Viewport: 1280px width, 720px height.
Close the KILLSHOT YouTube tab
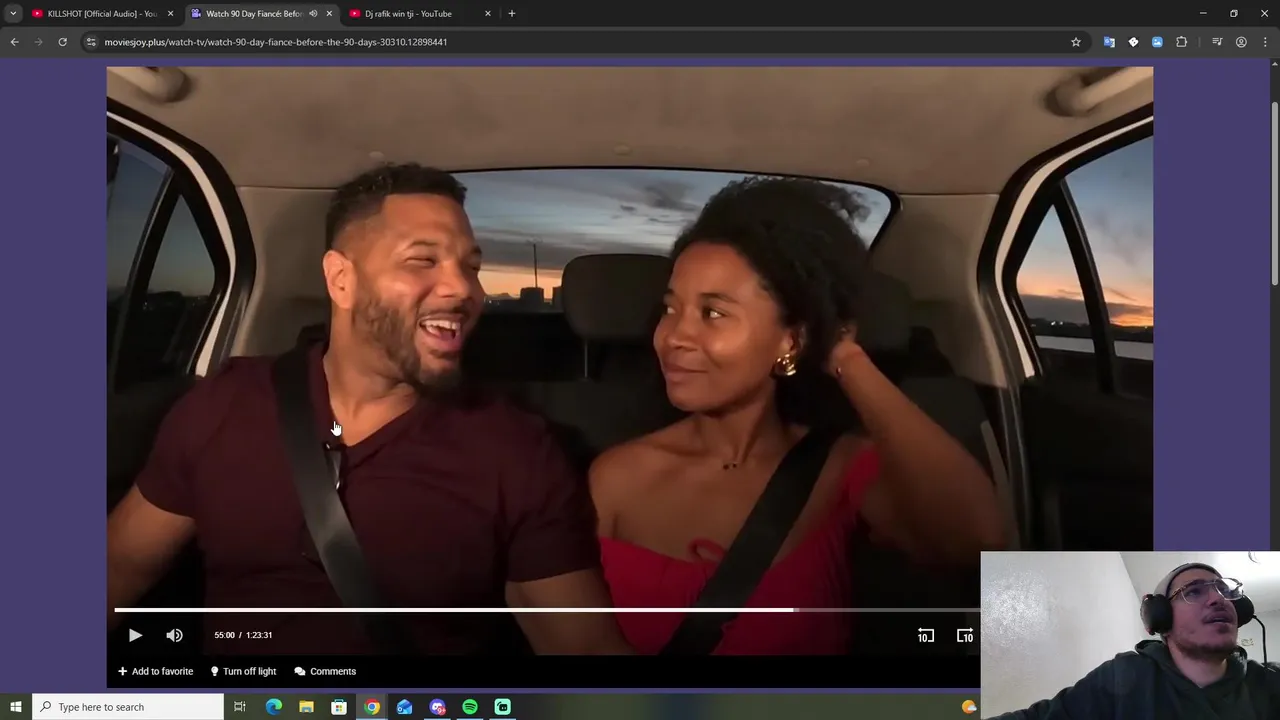pyautogui.click(x=170, y=14)
